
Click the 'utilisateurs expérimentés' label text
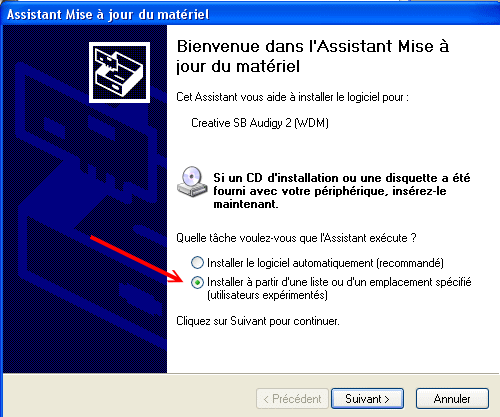point(267,295)
